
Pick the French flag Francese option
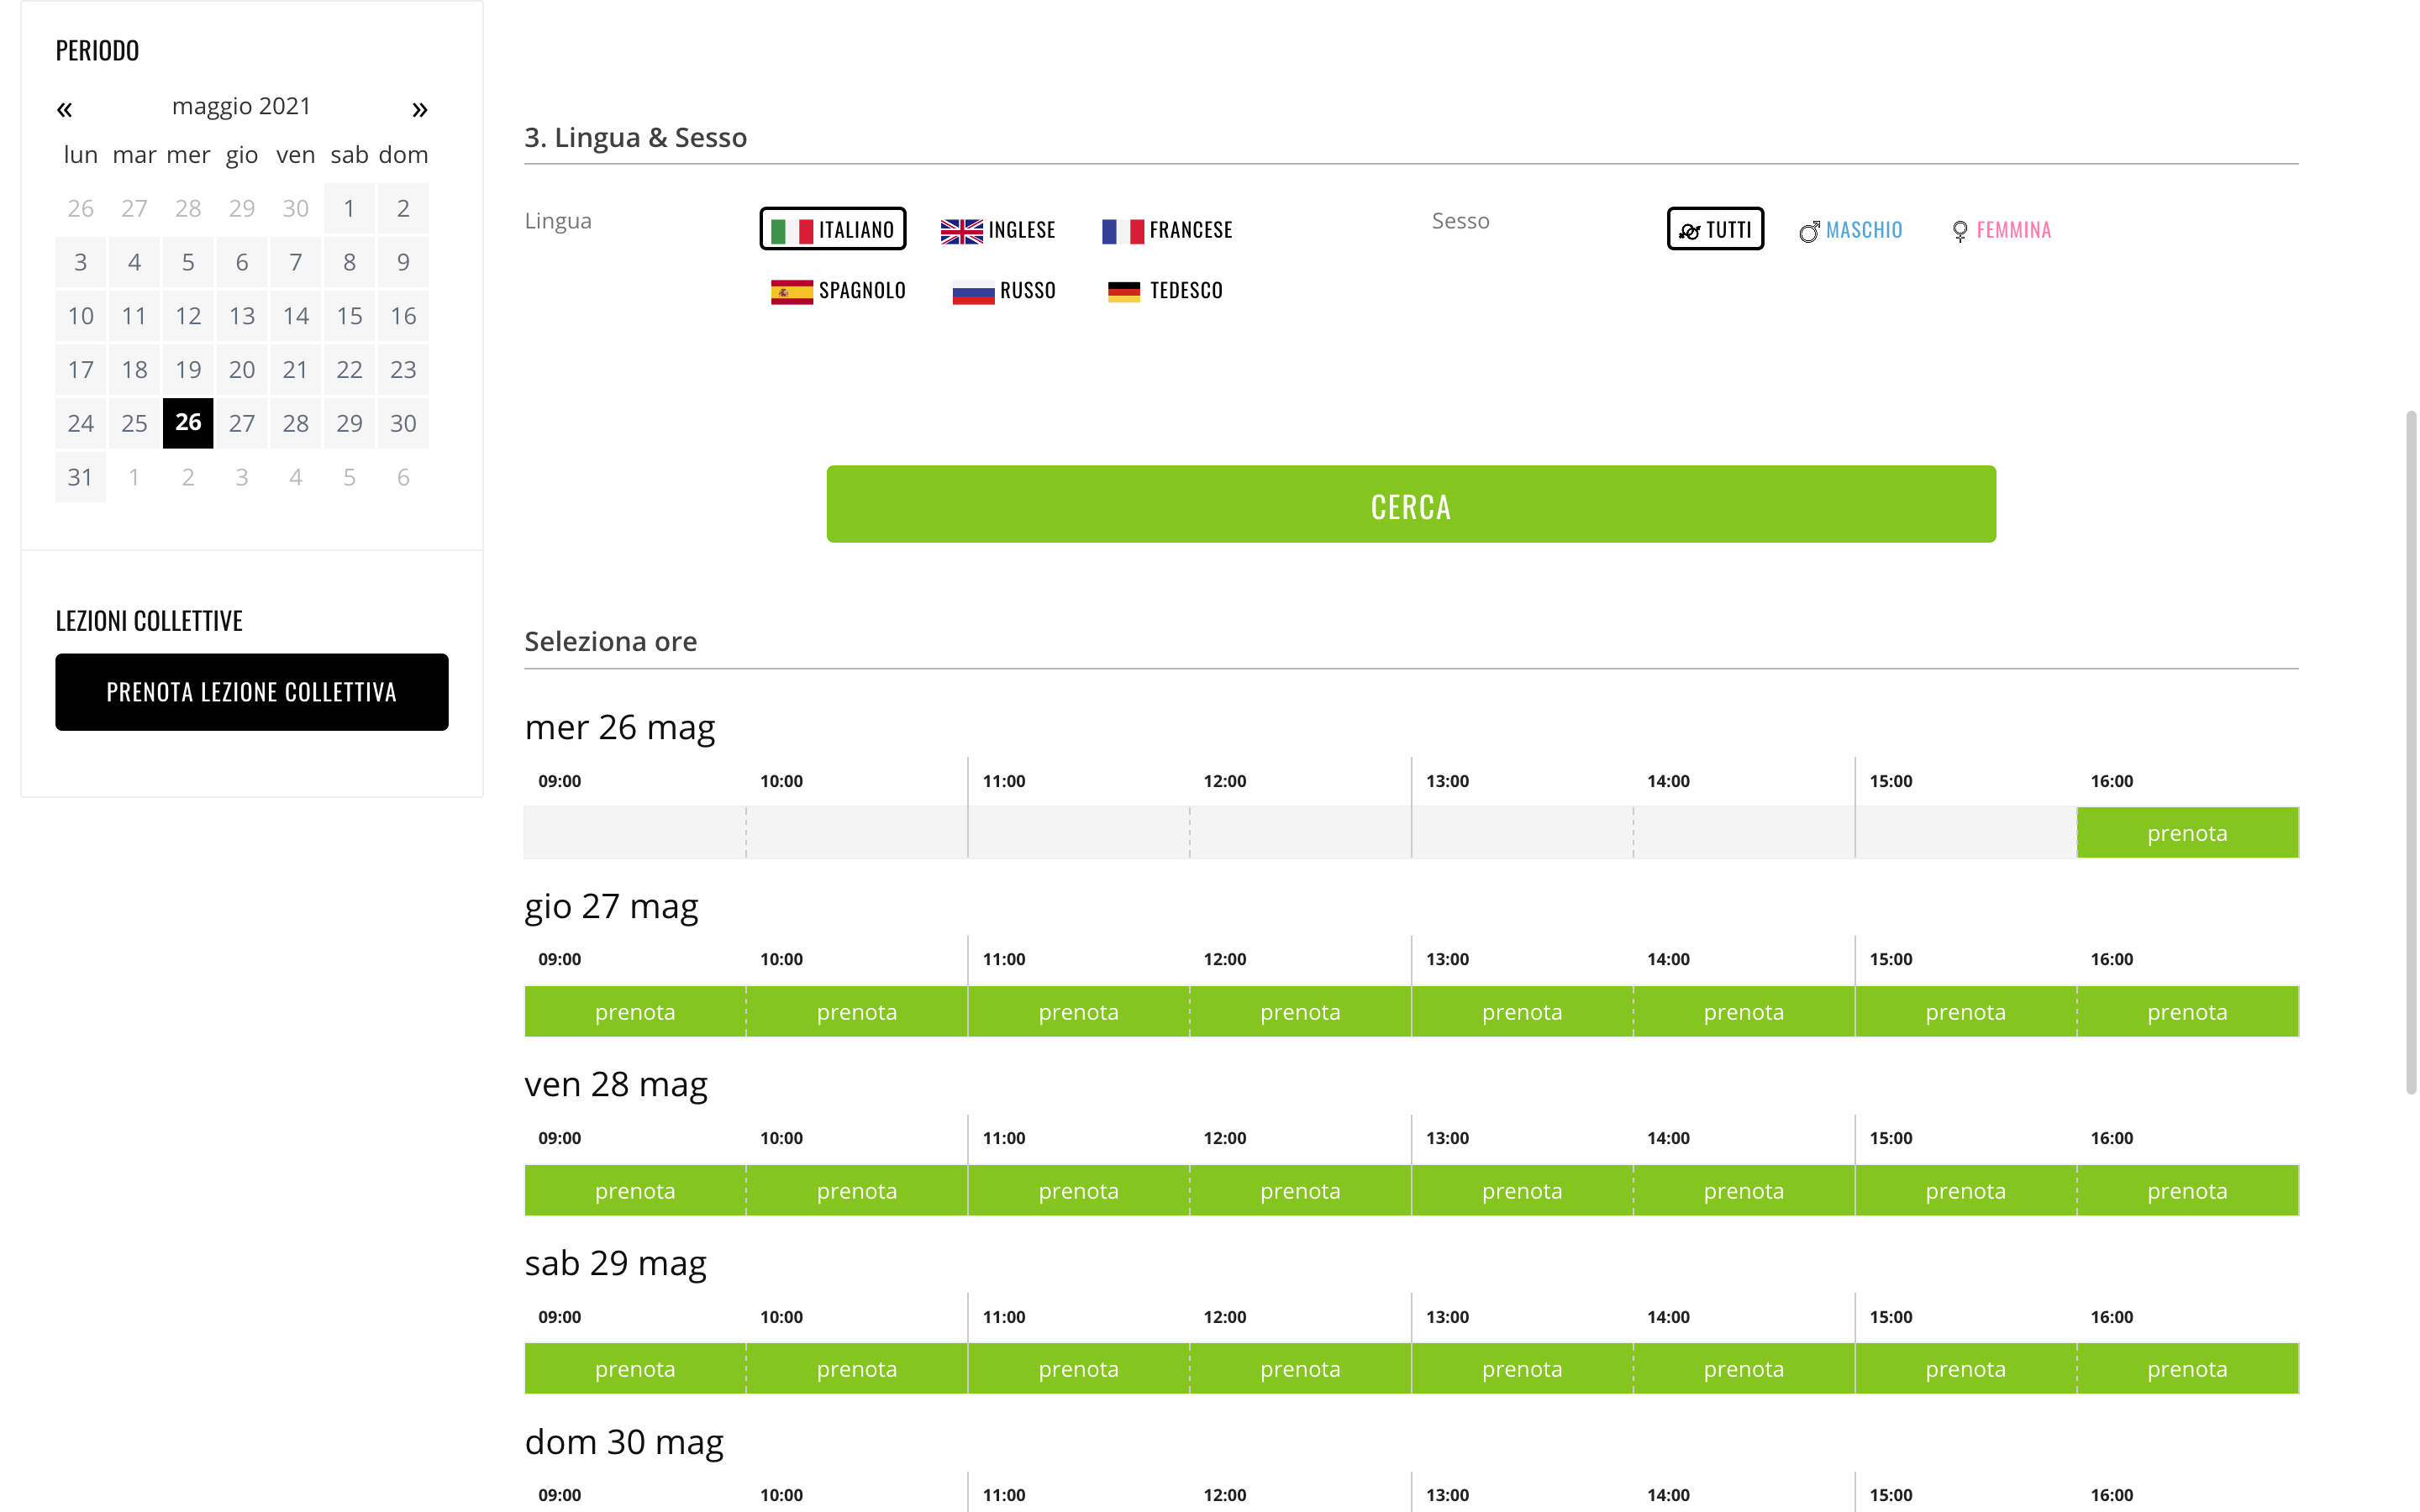point(1166,230)
